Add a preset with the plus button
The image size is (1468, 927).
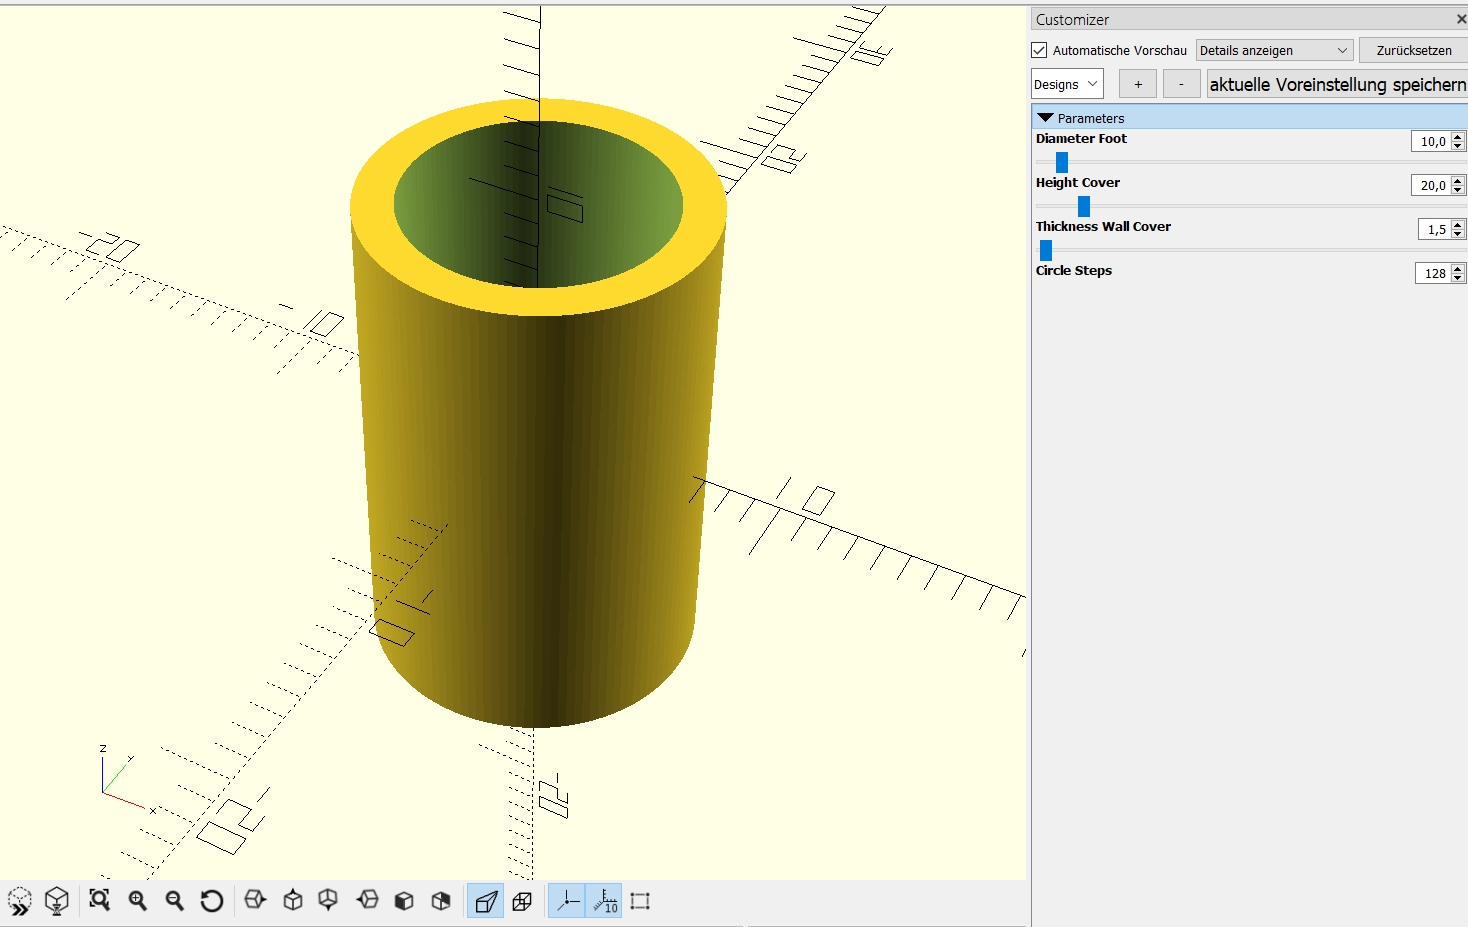click(1137, 83)
